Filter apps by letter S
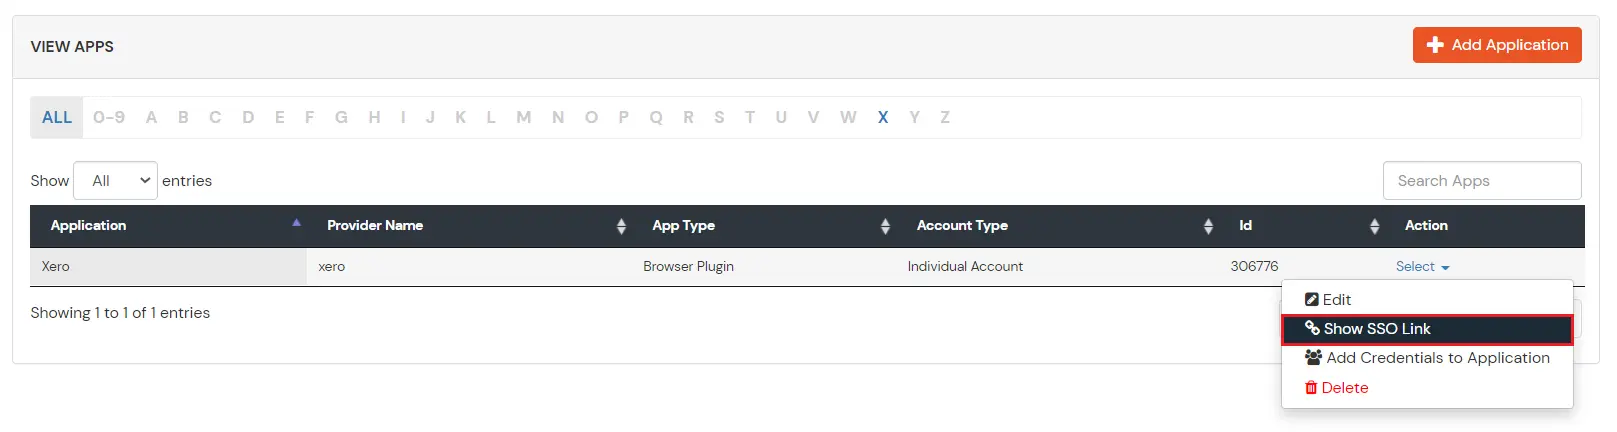This screenshot has height=432, width=1617. (719, 117)
